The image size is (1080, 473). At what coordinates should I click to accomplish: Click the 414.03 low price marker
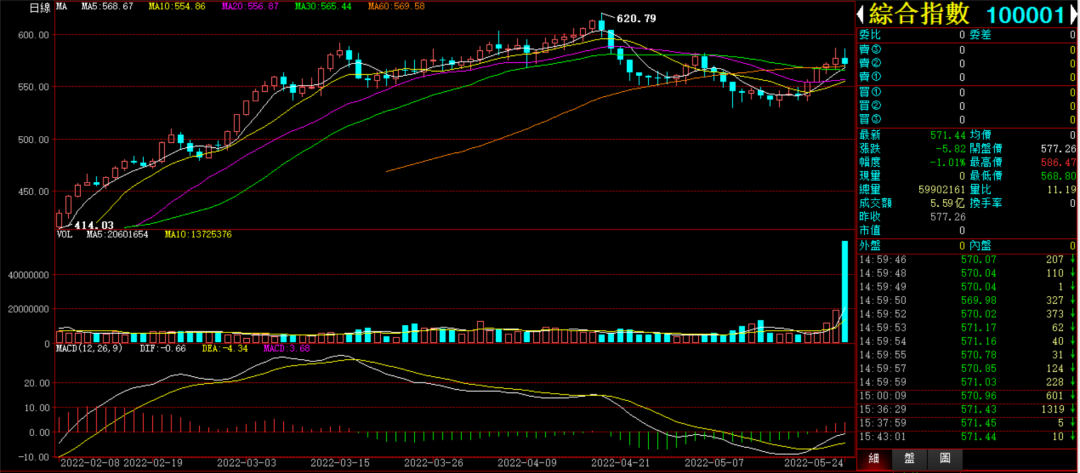tap(94, 225)
